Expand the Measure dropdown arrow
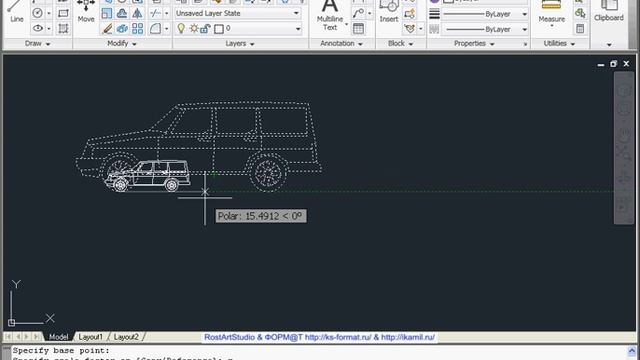 click(x=552, y=27)
